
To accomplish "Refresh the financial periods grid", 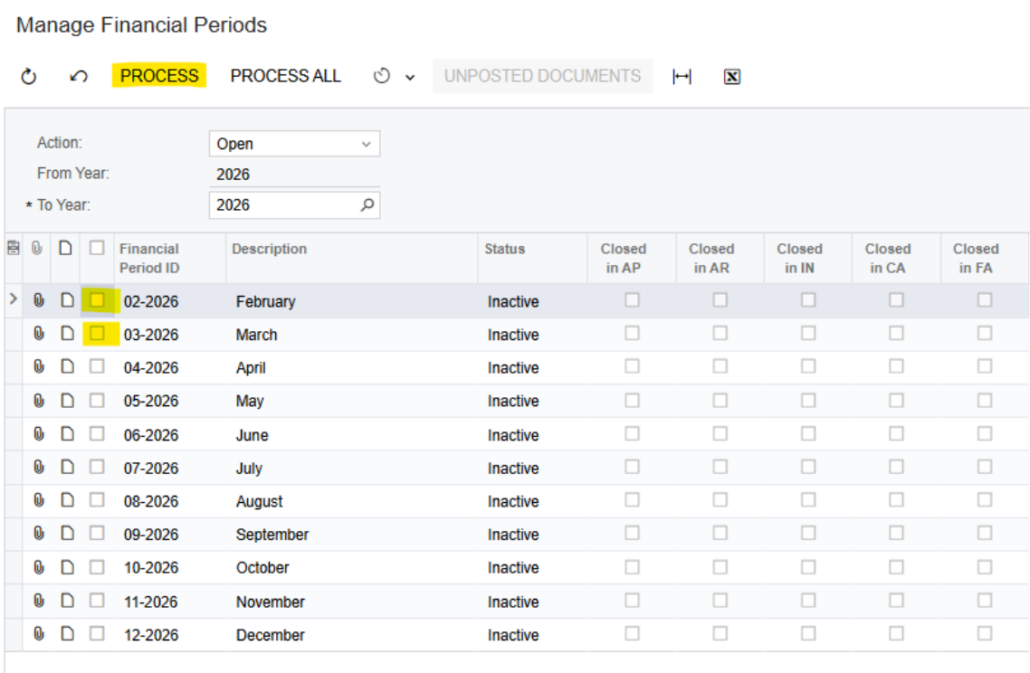I will [28, 75].
